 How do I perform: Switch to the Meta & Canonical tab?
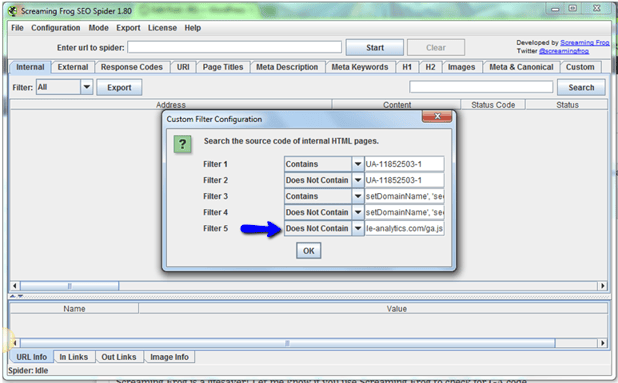click(521, 67)
